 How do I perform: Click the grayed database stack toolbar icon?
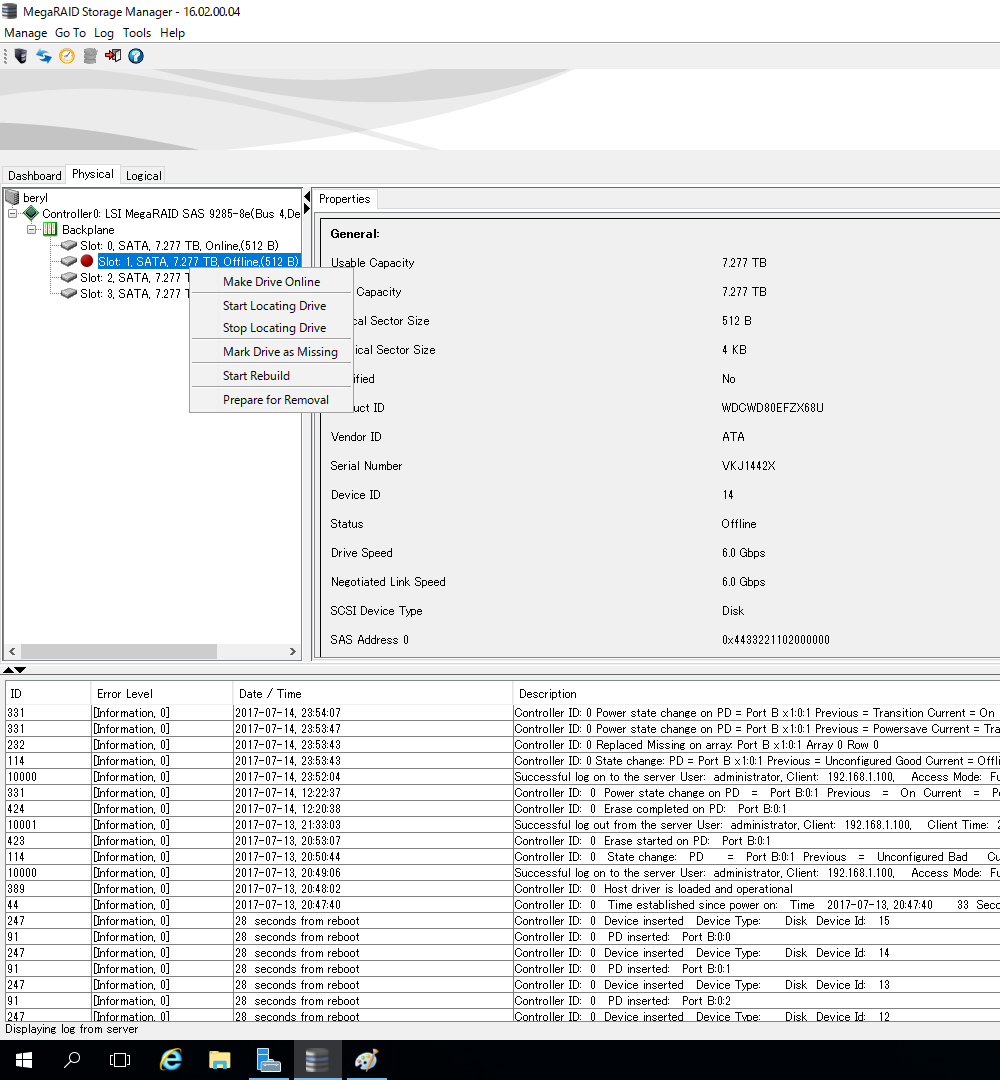(90, 56)
